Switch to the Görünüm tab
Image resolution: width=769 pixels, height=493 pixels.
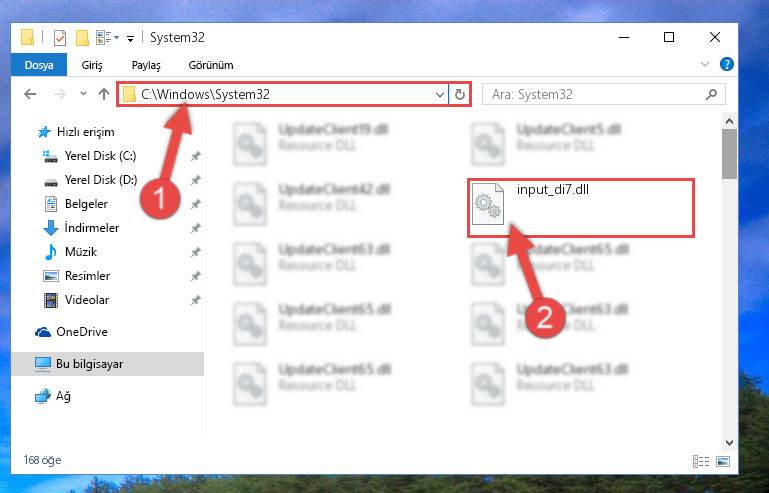pos(211,65)
